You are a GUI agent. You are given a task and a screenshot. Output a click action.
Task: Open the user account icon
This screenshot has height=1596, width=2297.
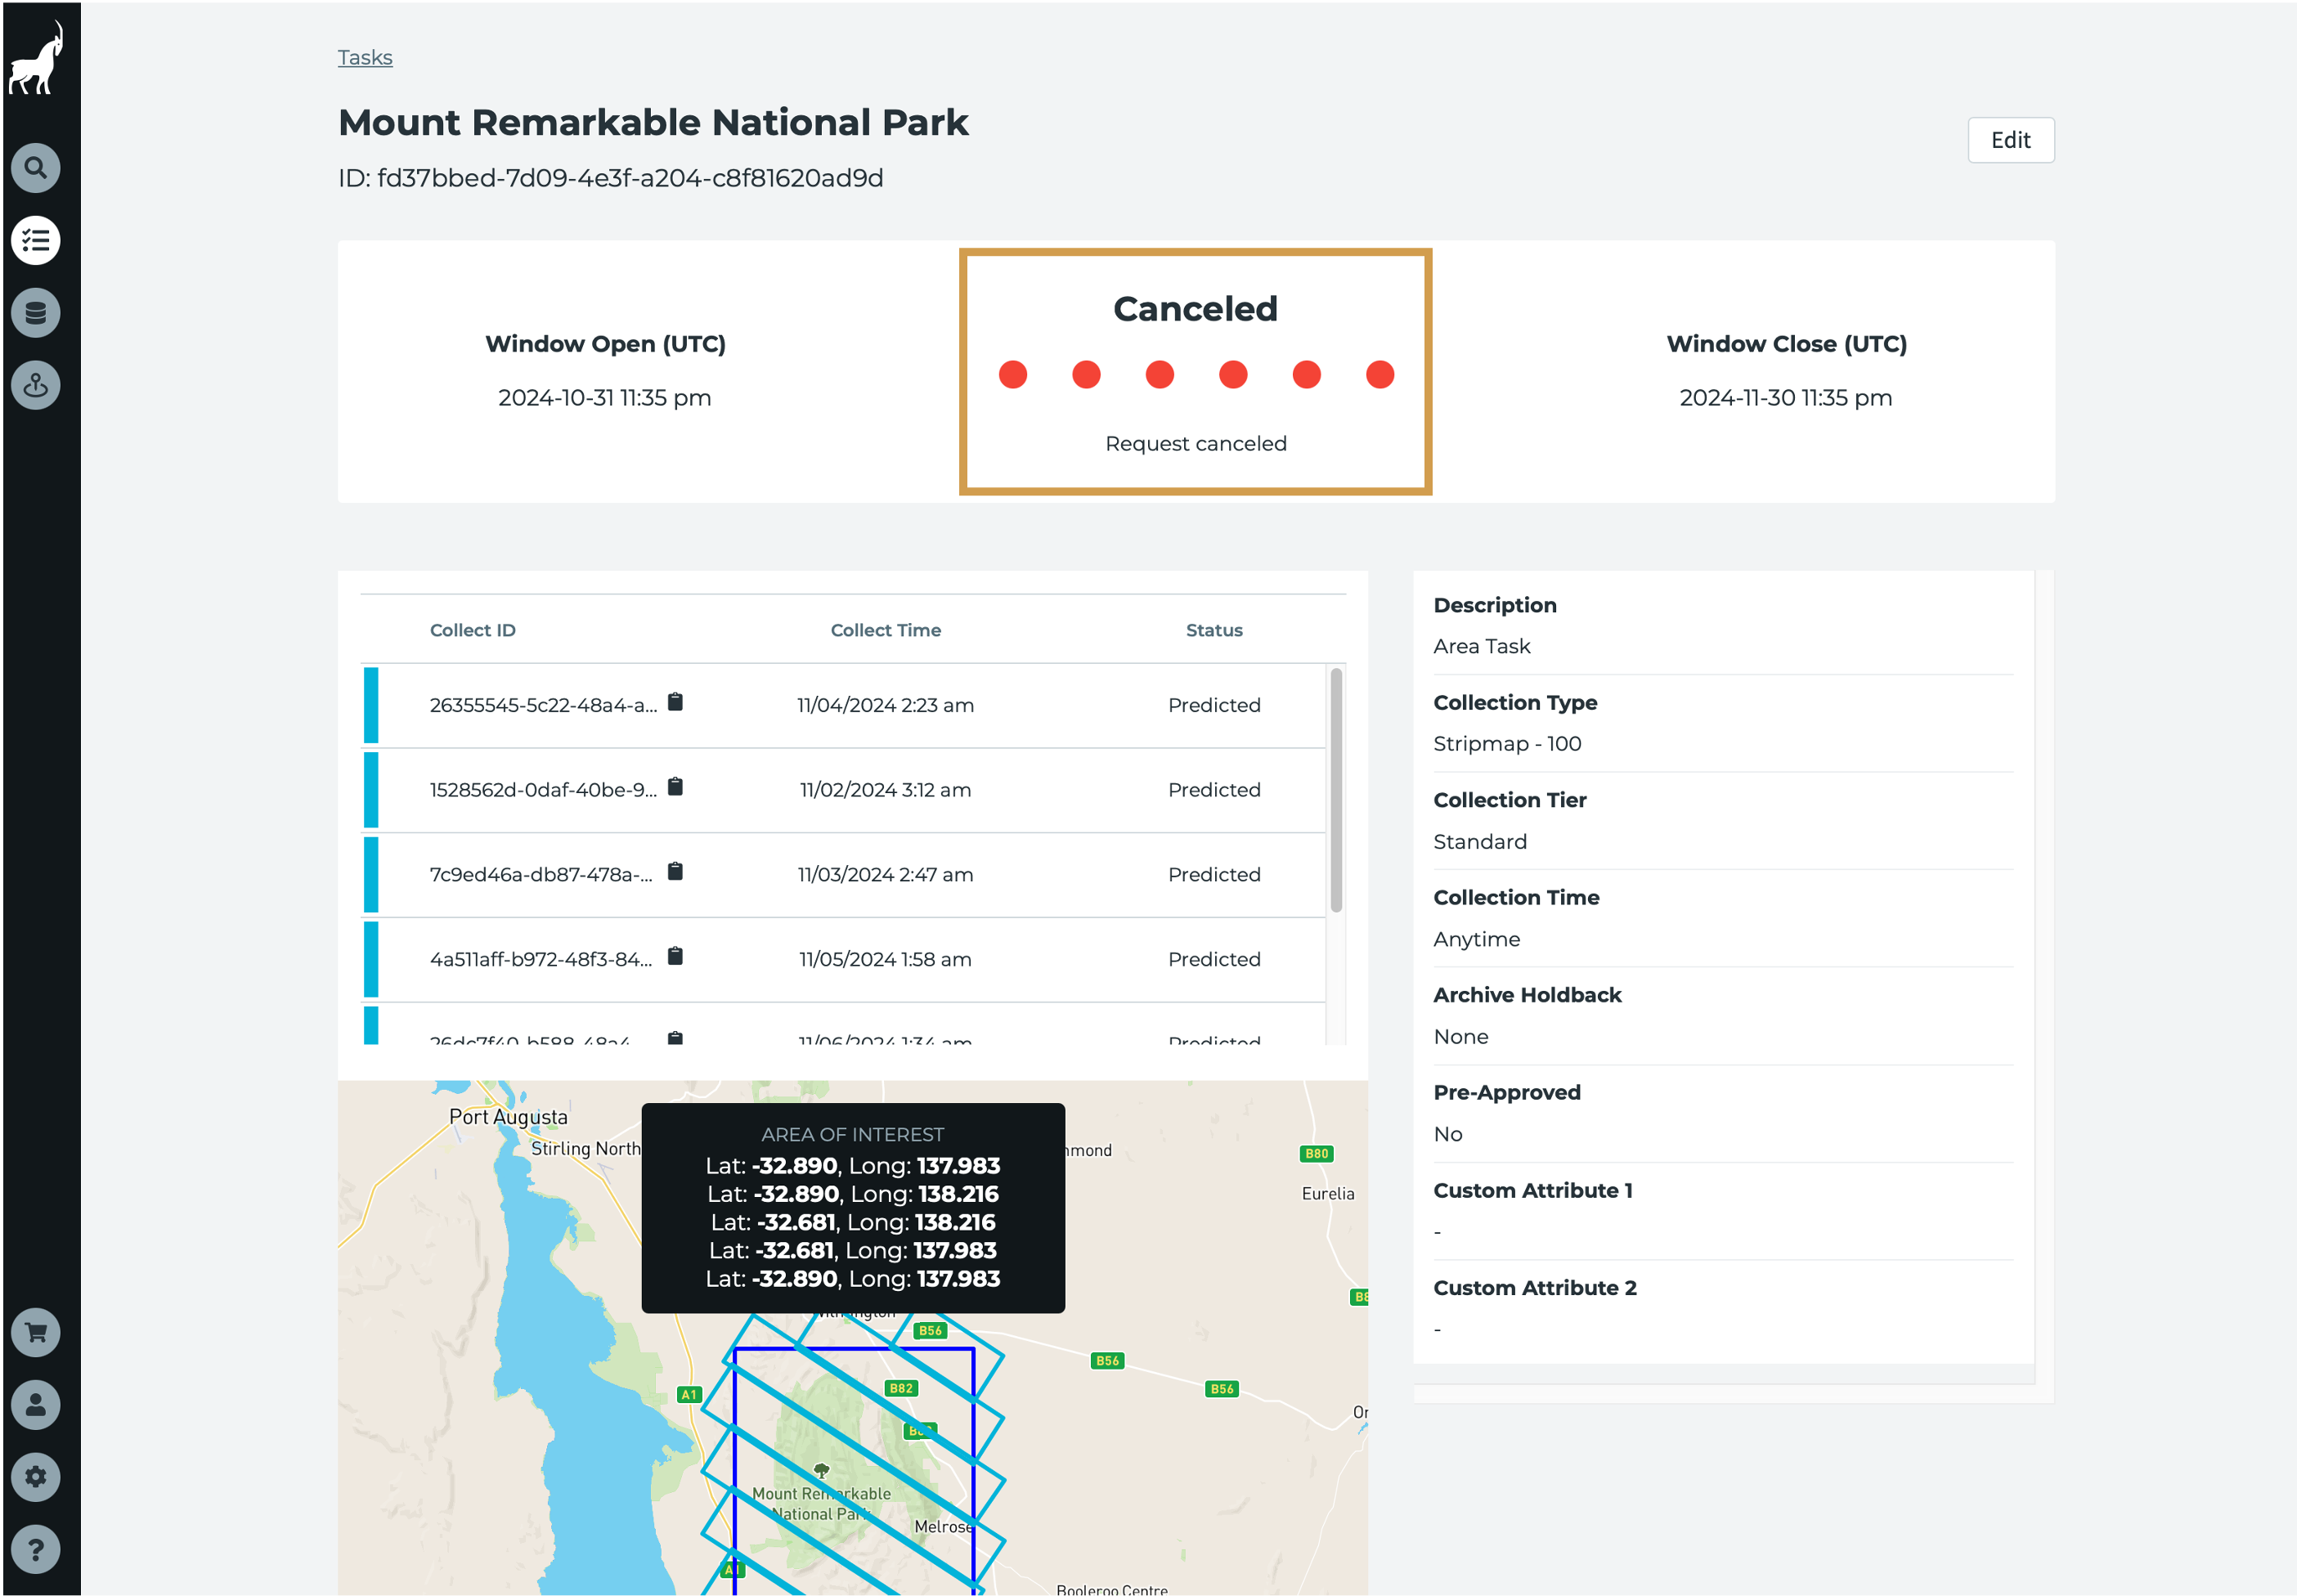tap(36, 1405)
